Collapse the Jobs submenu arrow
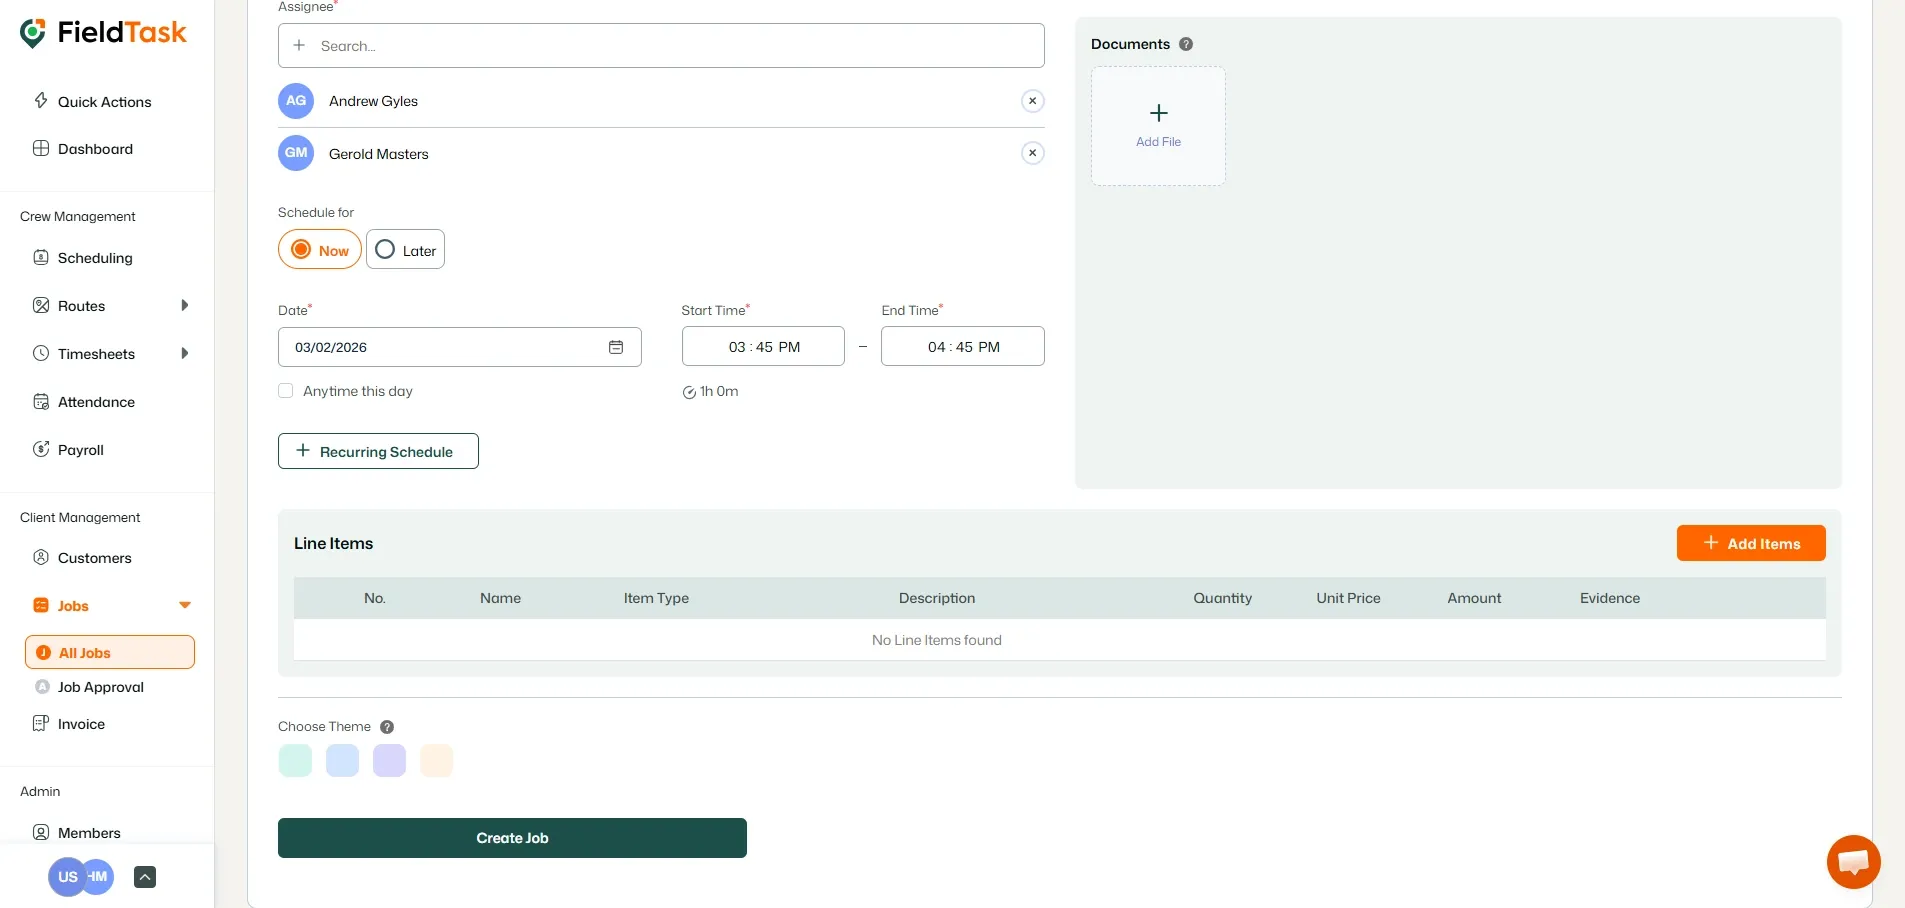Viewport: 1905px width, 908px height. (x=184, y=605)
